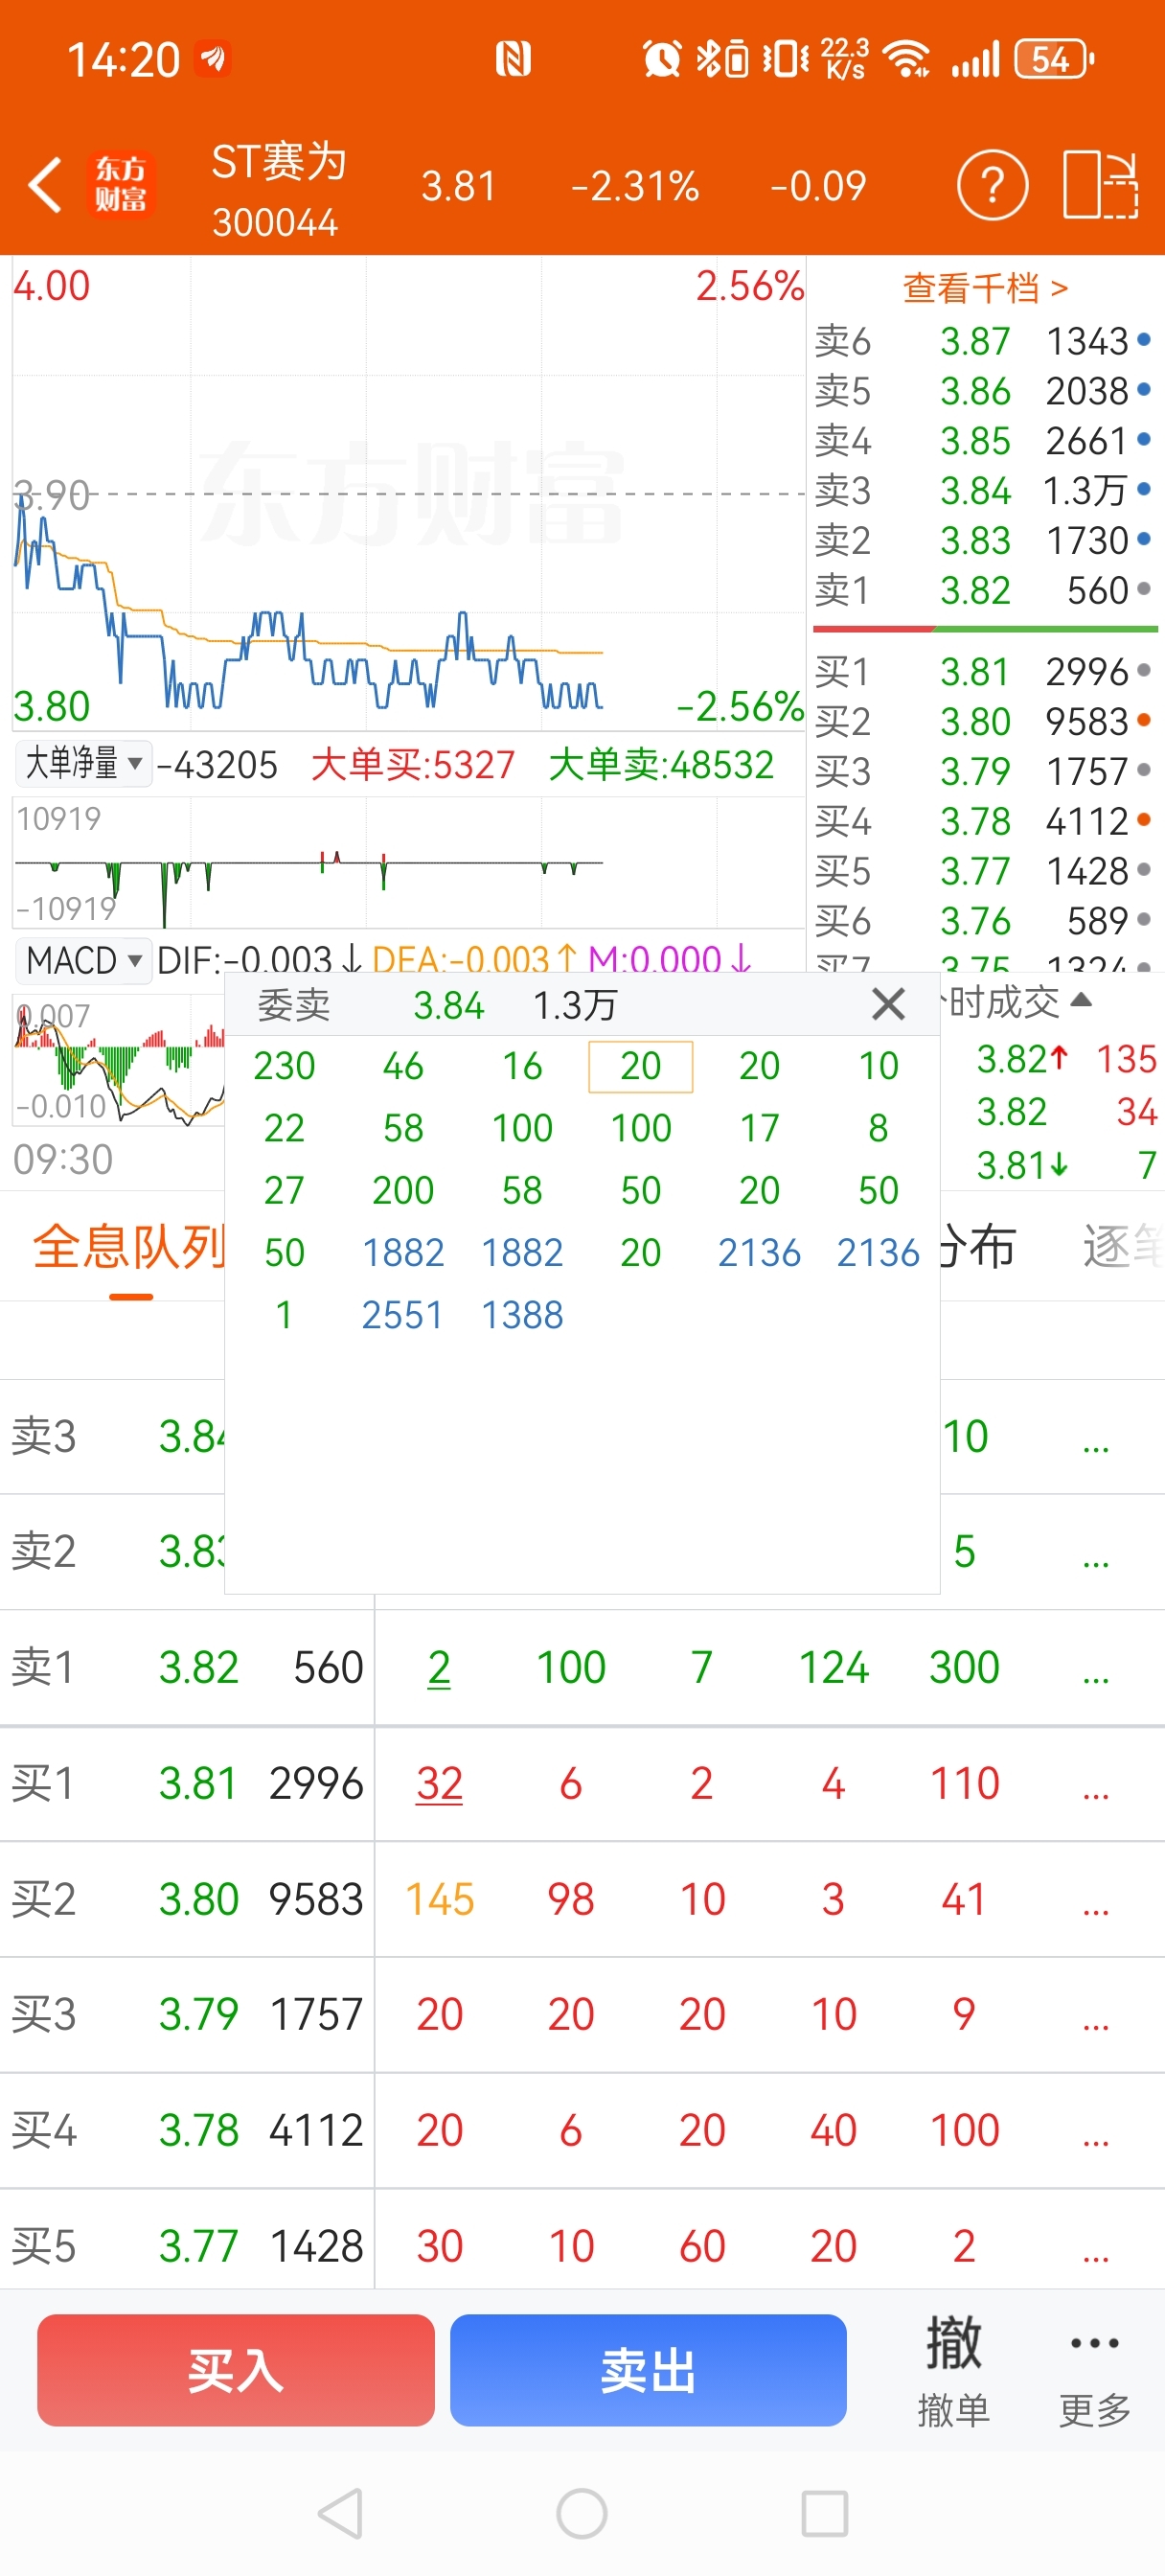
Task: Tap 大单卖:48532 value
Action: (x=661, y=765)
